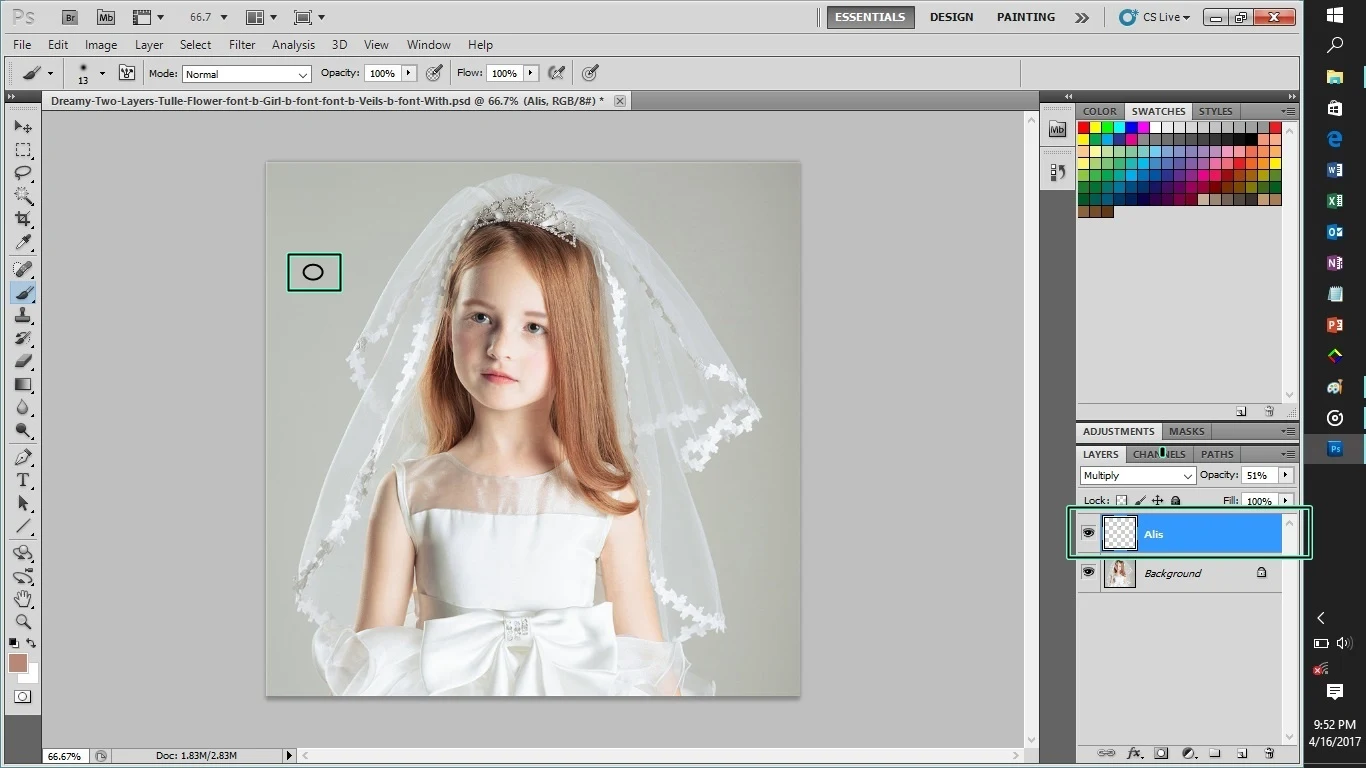
Task: Launch Mini Bridge from the top bar
Action: (x=105, y=17)
